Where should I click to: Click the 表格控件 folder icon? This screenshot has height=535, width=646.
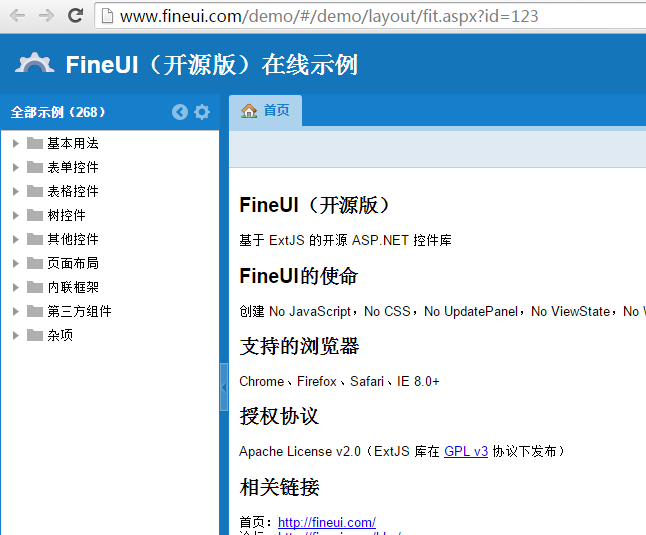coord(35,191)
